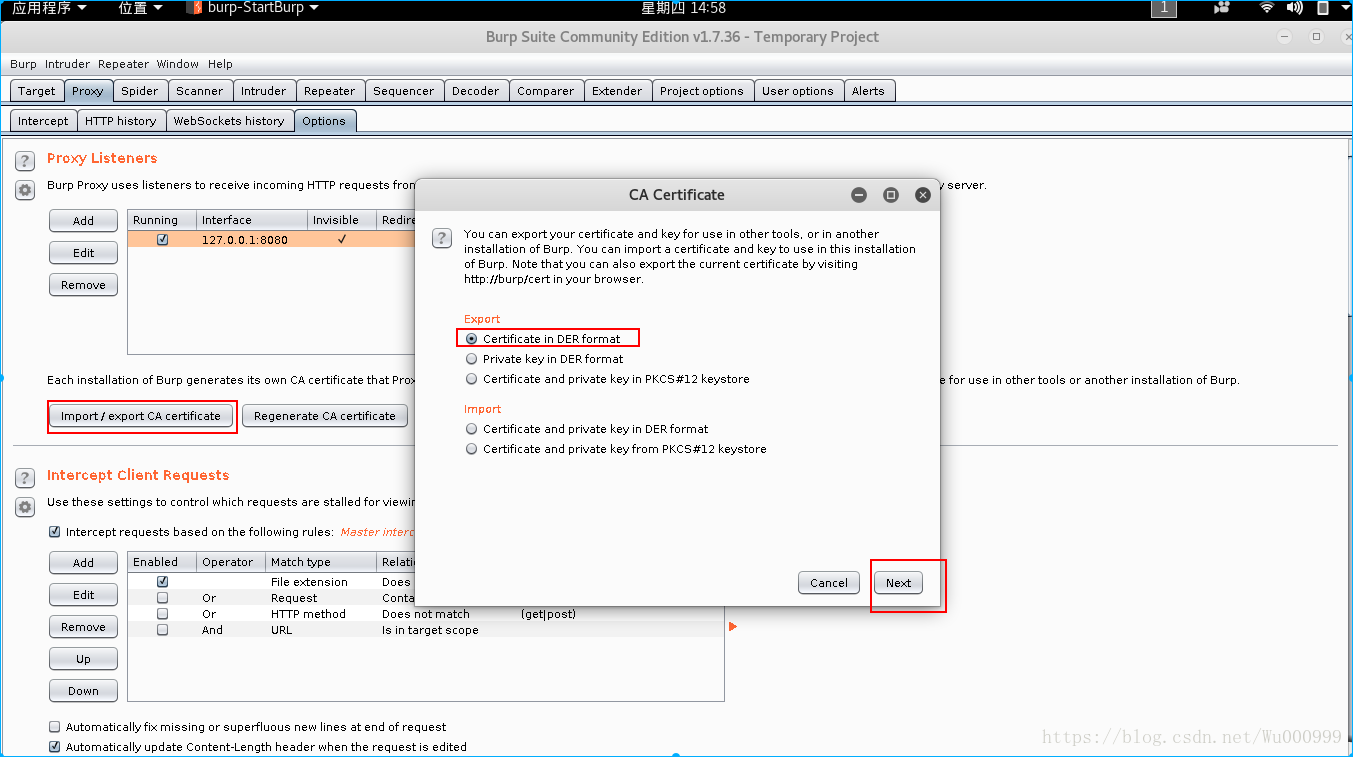The image size is (1353, 757).
Task: Switch to the Spider tab
Action: [140, 91]
